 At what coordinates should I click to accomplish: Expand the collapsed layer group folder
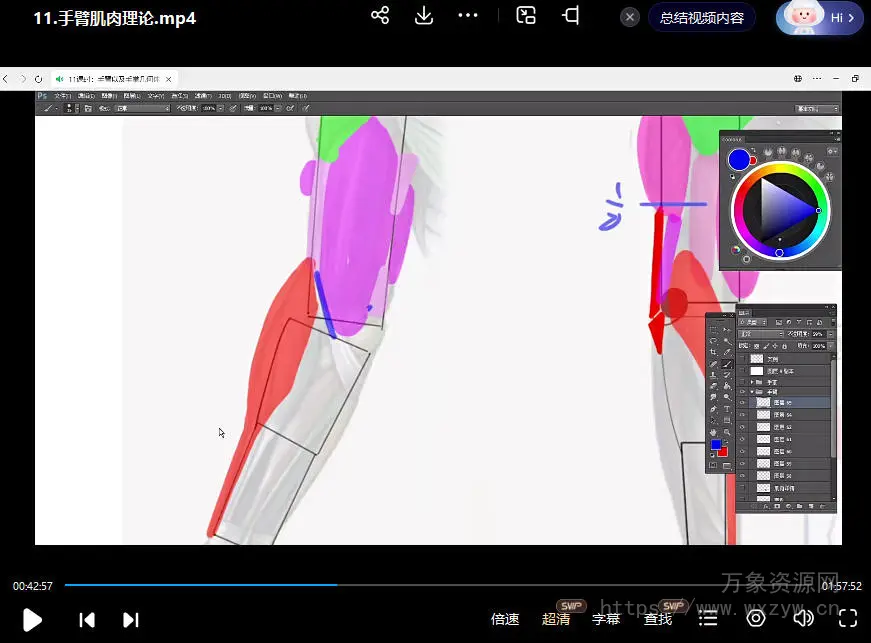(751, 382)
